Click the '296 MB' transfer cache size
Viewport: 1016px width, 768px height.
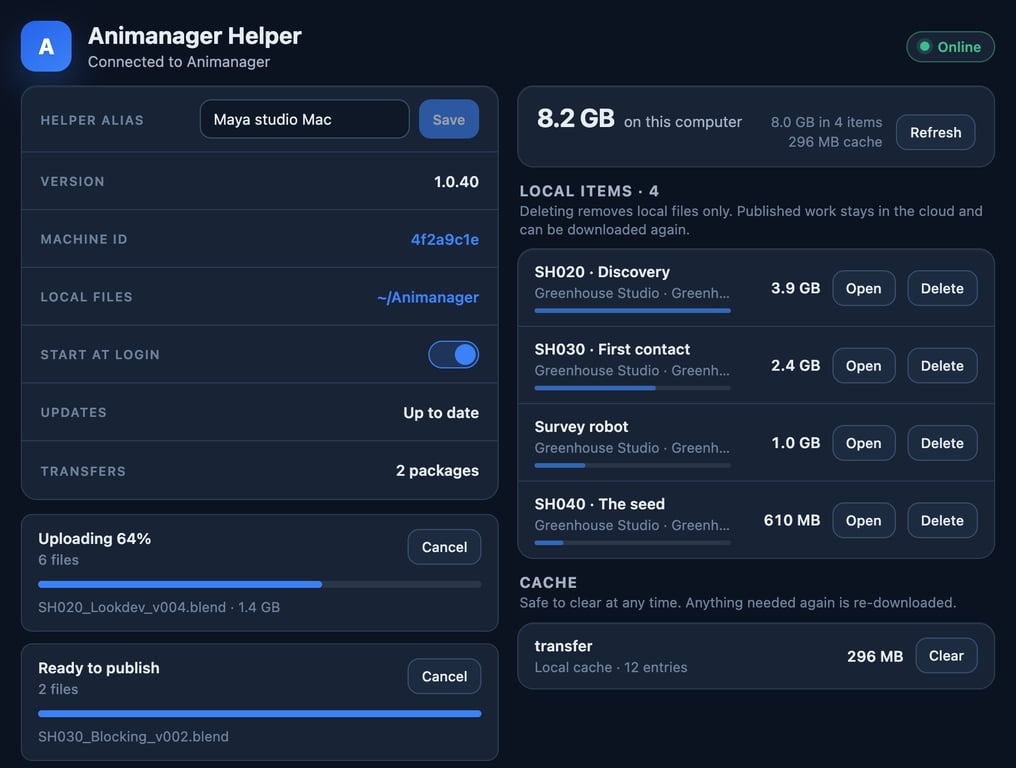tap(874, 657)
